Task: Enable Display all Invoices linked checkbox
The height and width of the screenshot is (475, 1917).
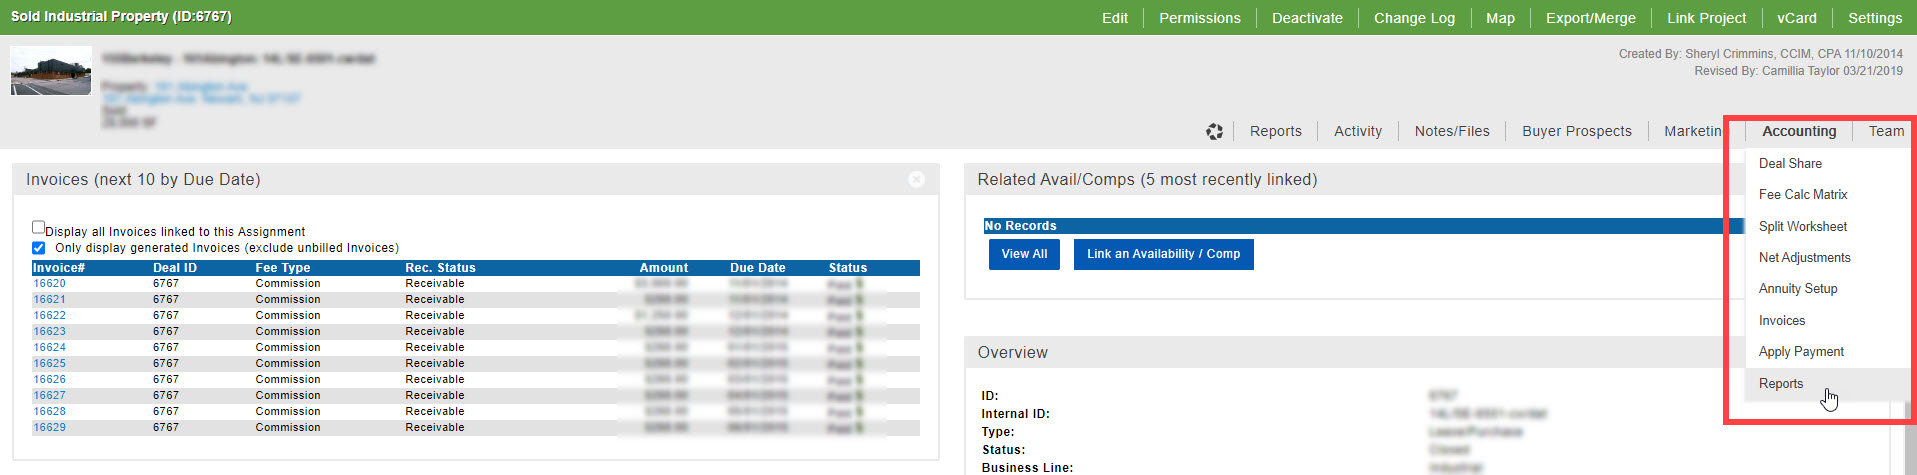Action: pyautogui.click(x=39, y=228)
